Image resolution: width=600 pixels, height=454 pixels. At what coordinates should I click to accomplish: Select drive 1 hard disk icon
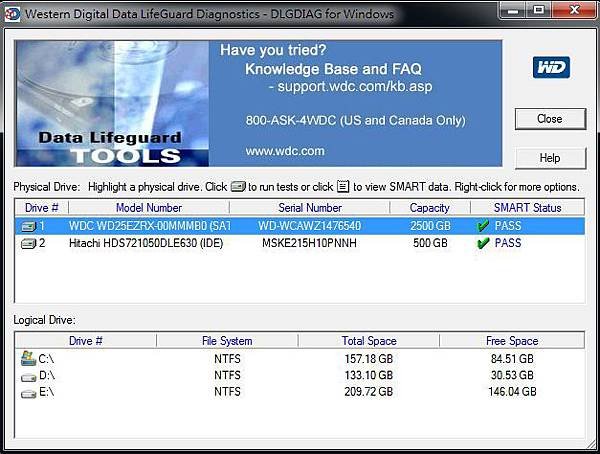(x=28, y=227)
